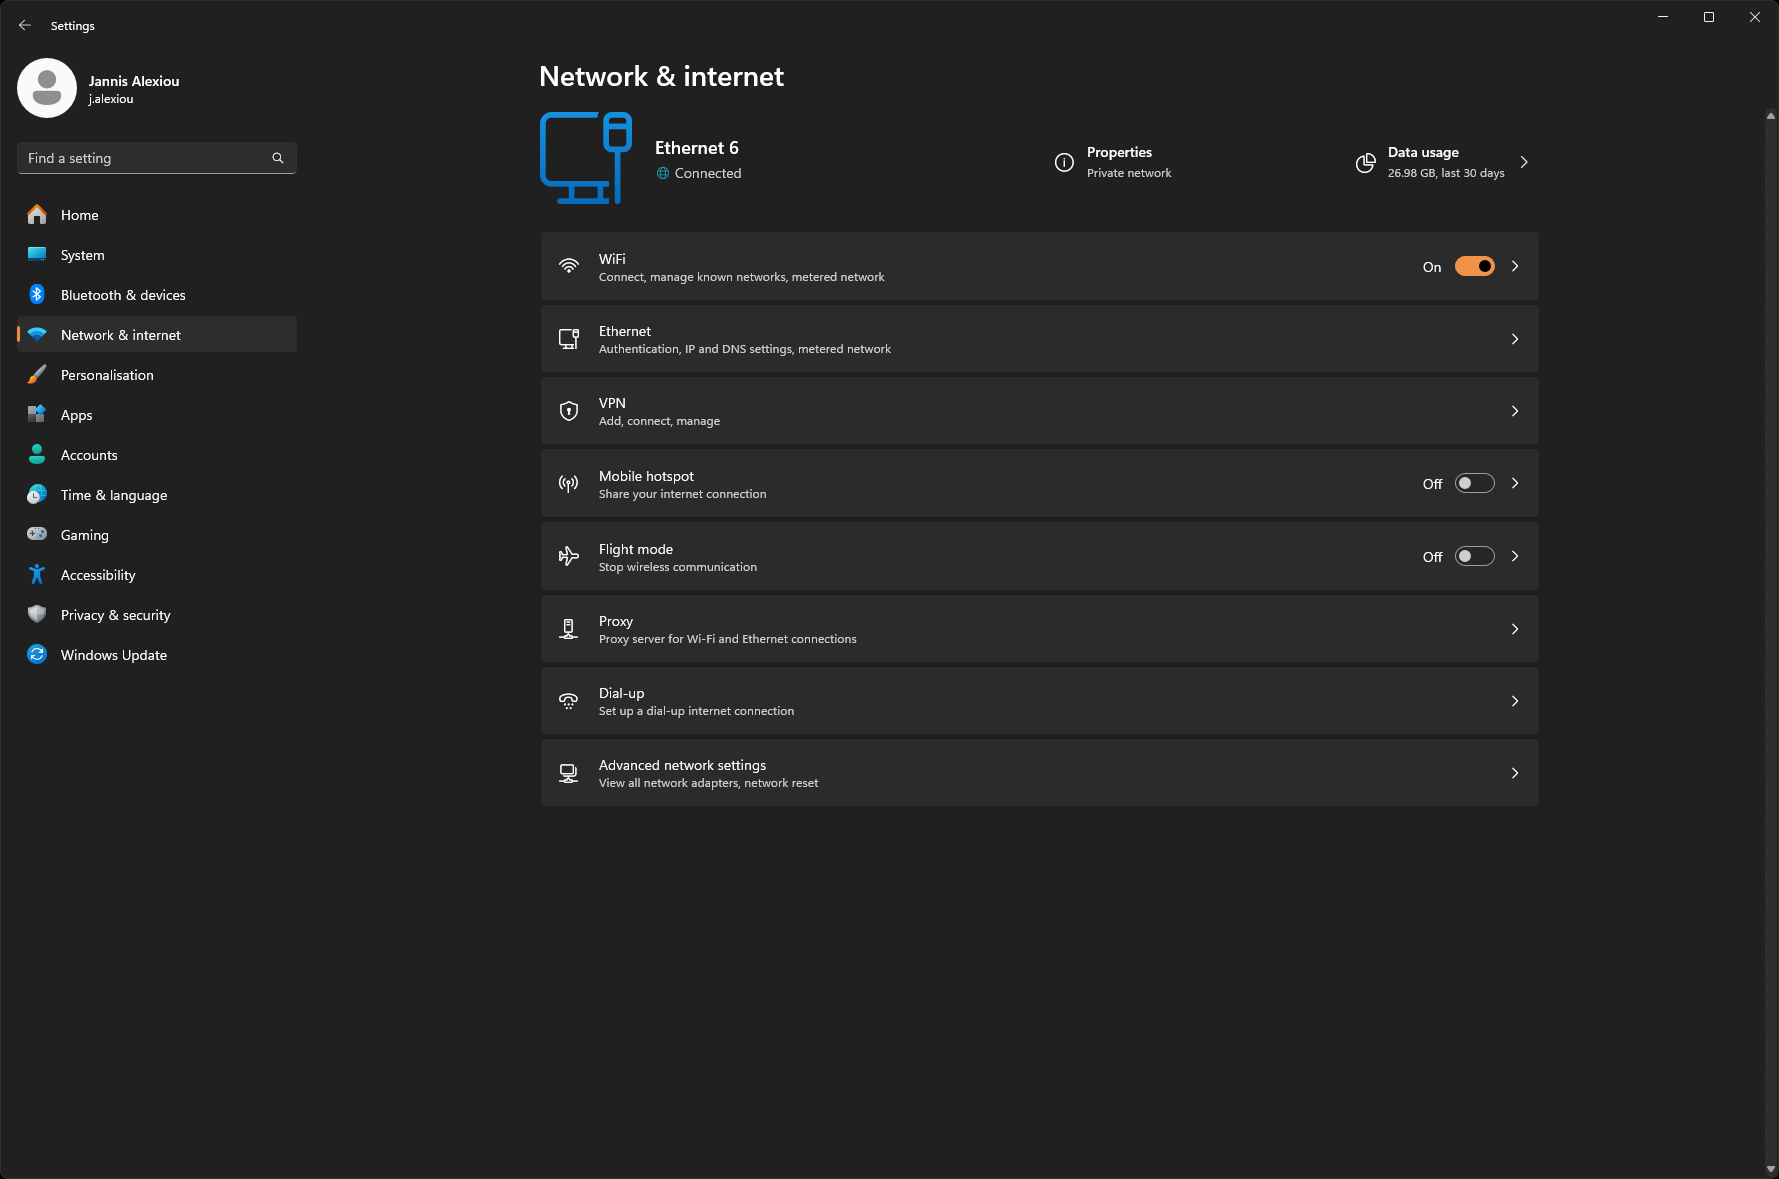Click the Accounts person icon
The width and height of the screenshot is (1779, 1179).
click(37, 455)
